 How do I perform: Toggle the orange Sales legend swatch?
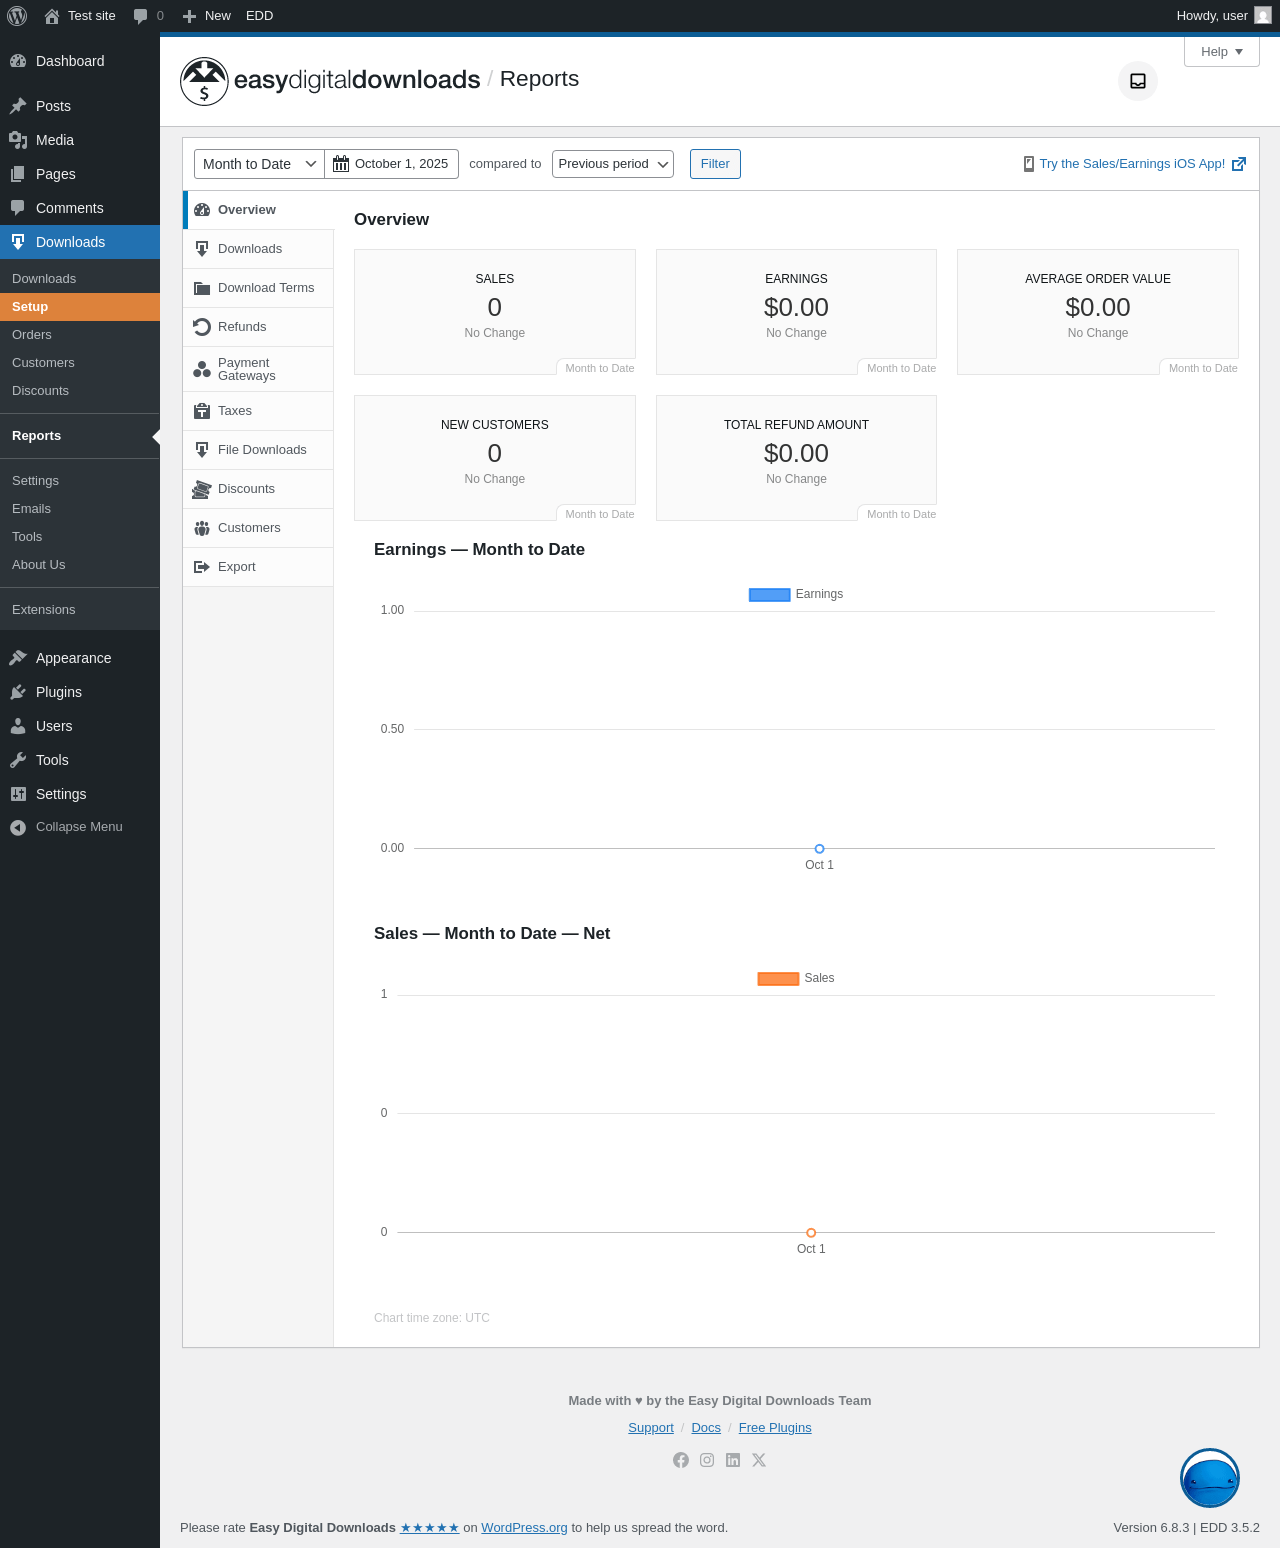pyautogui.click(x=778, y=979)
